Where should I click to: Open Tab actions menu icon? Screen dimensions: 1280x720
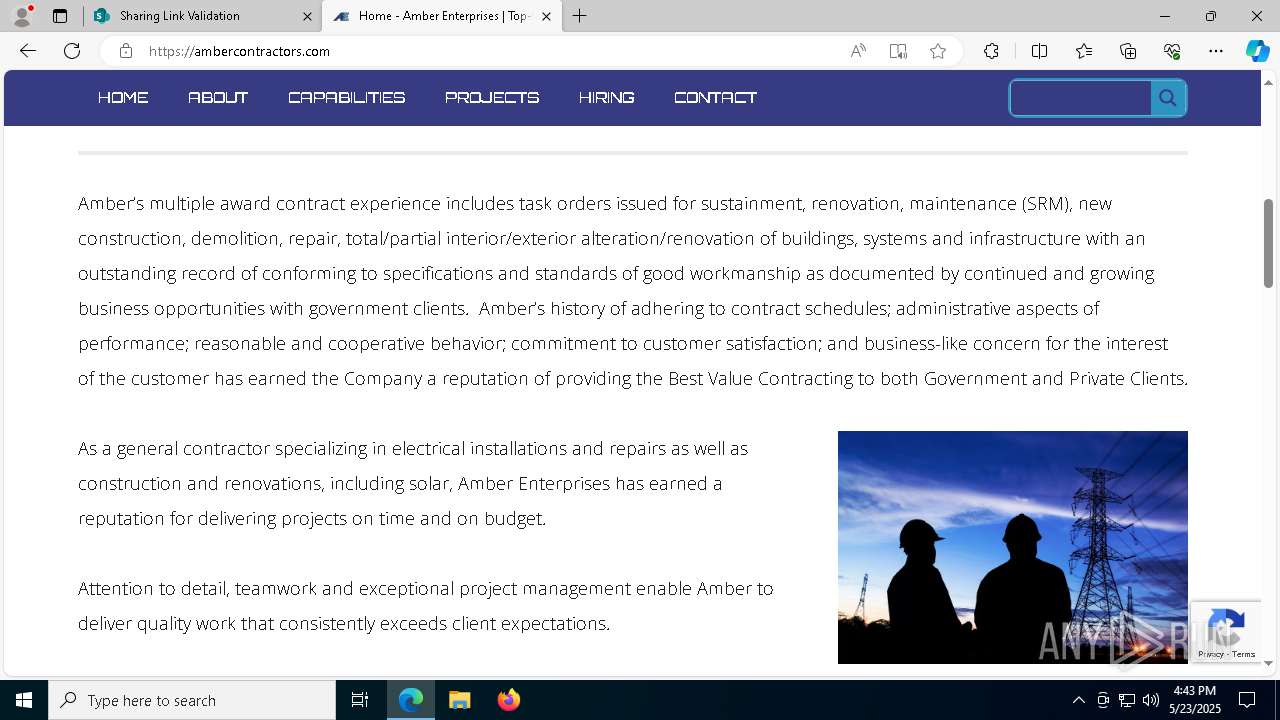coord(60,16)
